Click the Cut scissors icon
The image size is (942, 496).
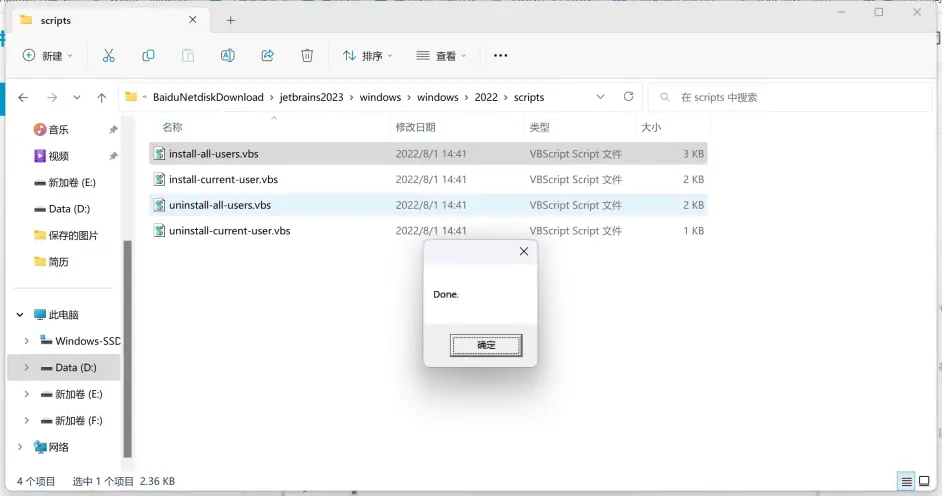[x=108, y=56]
